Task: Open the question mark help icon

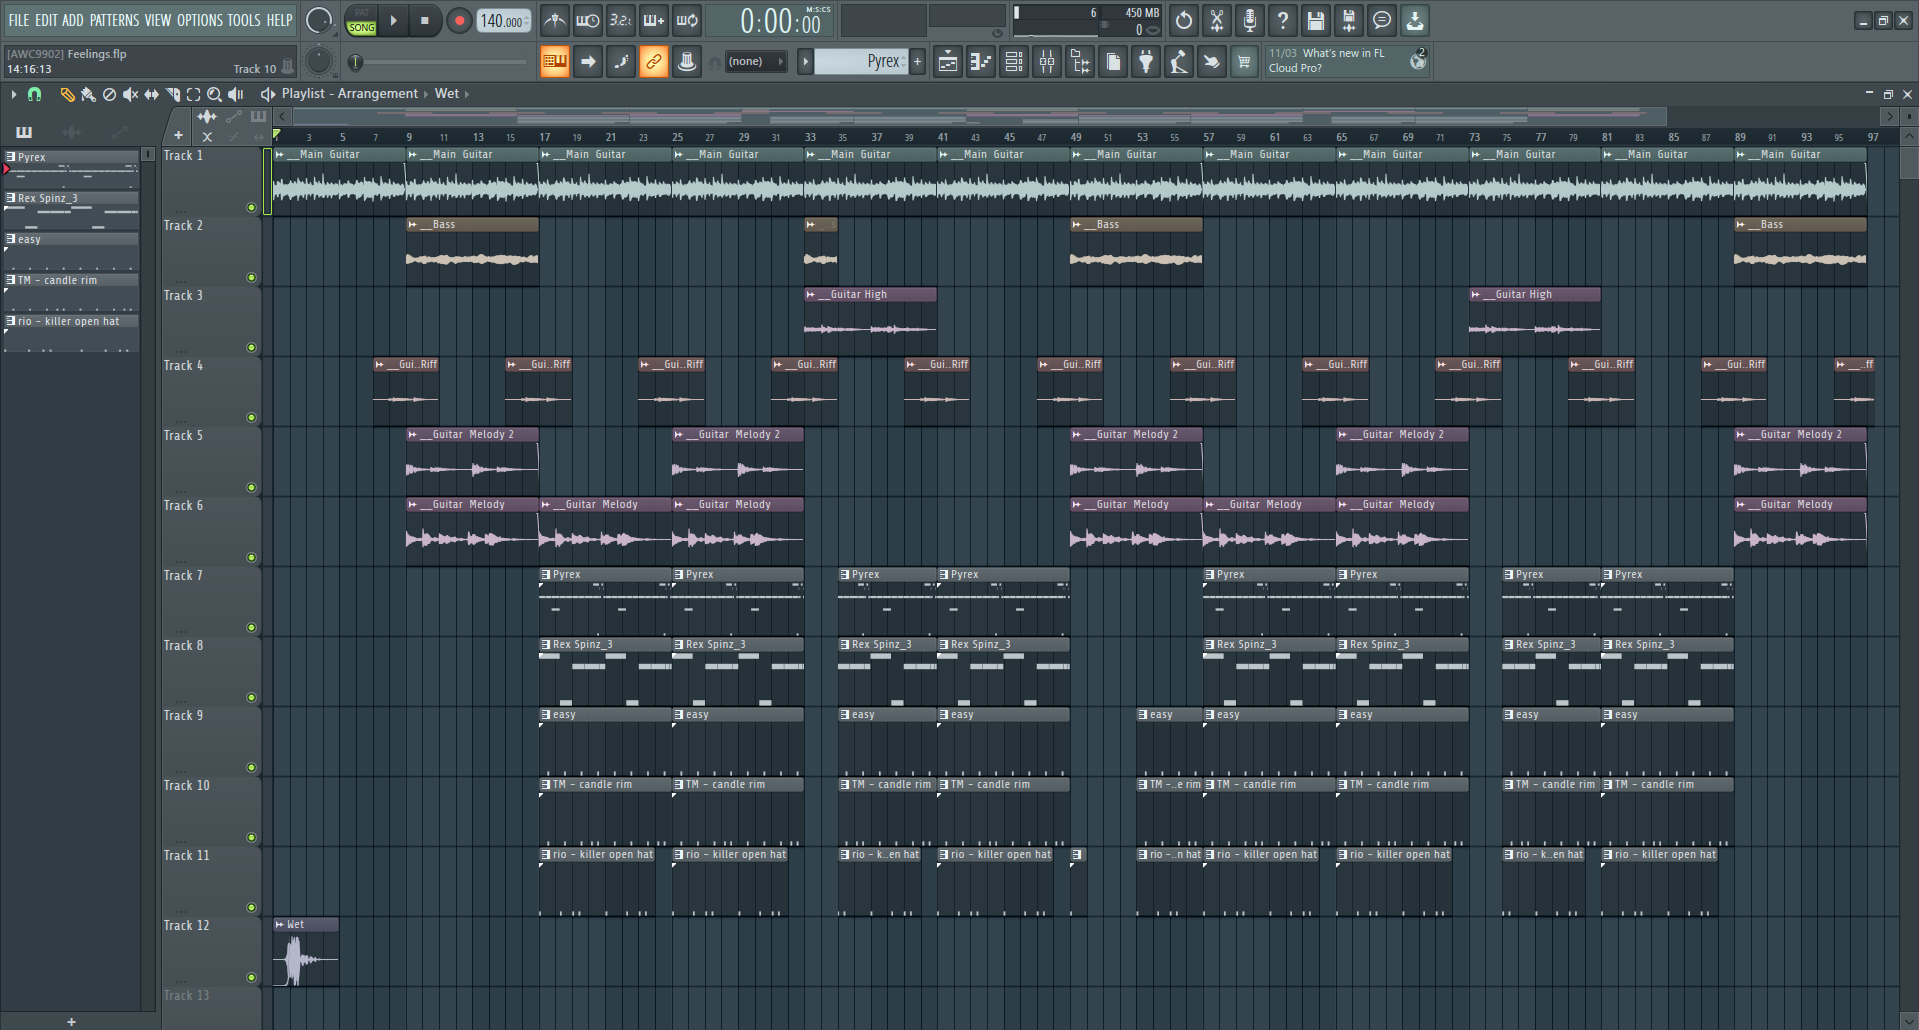Action: [x=1283, y=20]
